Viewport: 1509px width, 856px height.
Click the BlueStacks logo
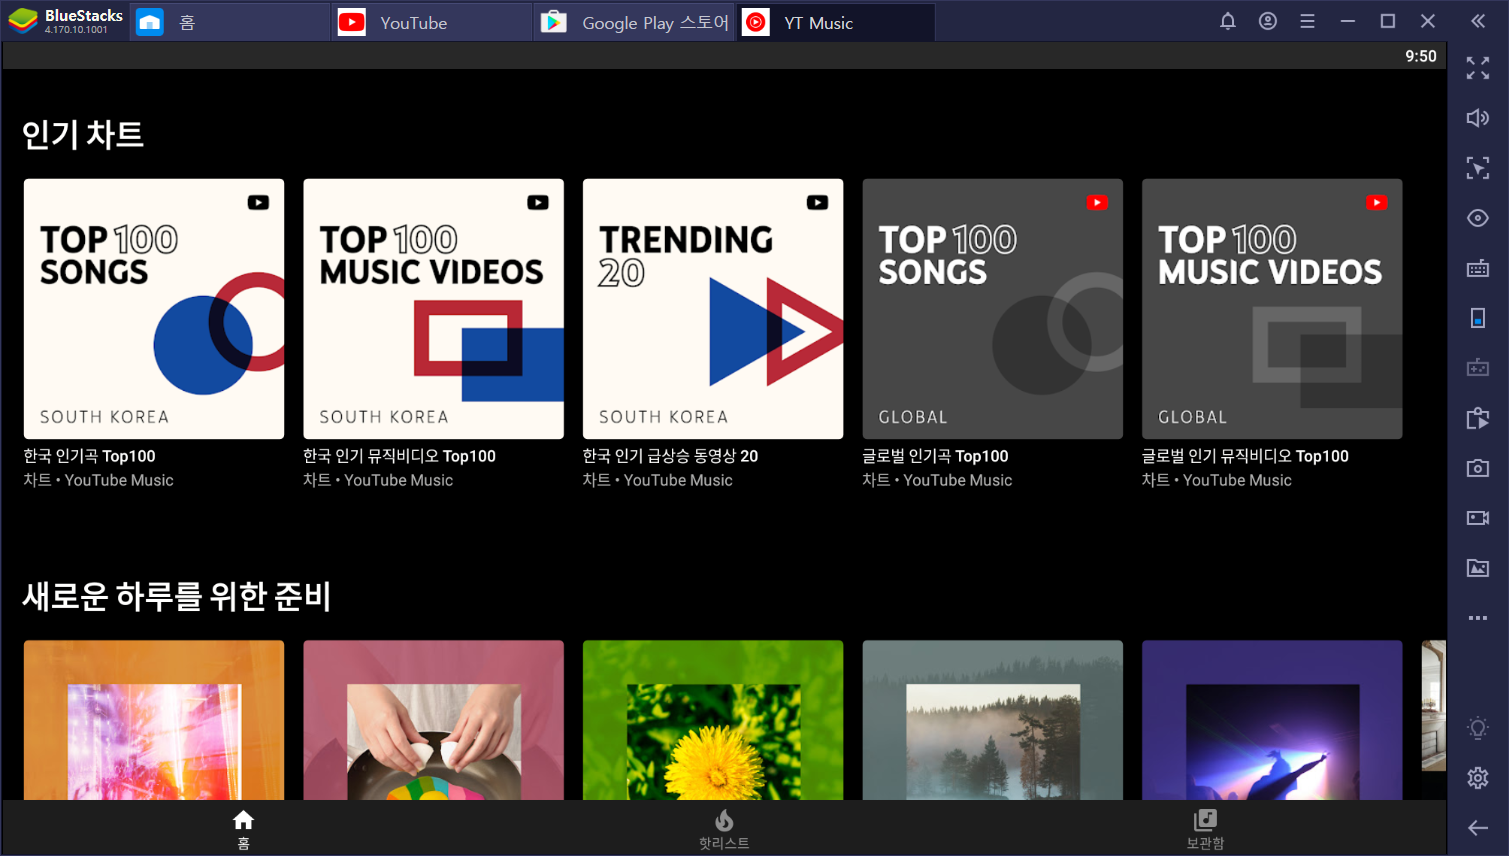[x=23, y=21]
